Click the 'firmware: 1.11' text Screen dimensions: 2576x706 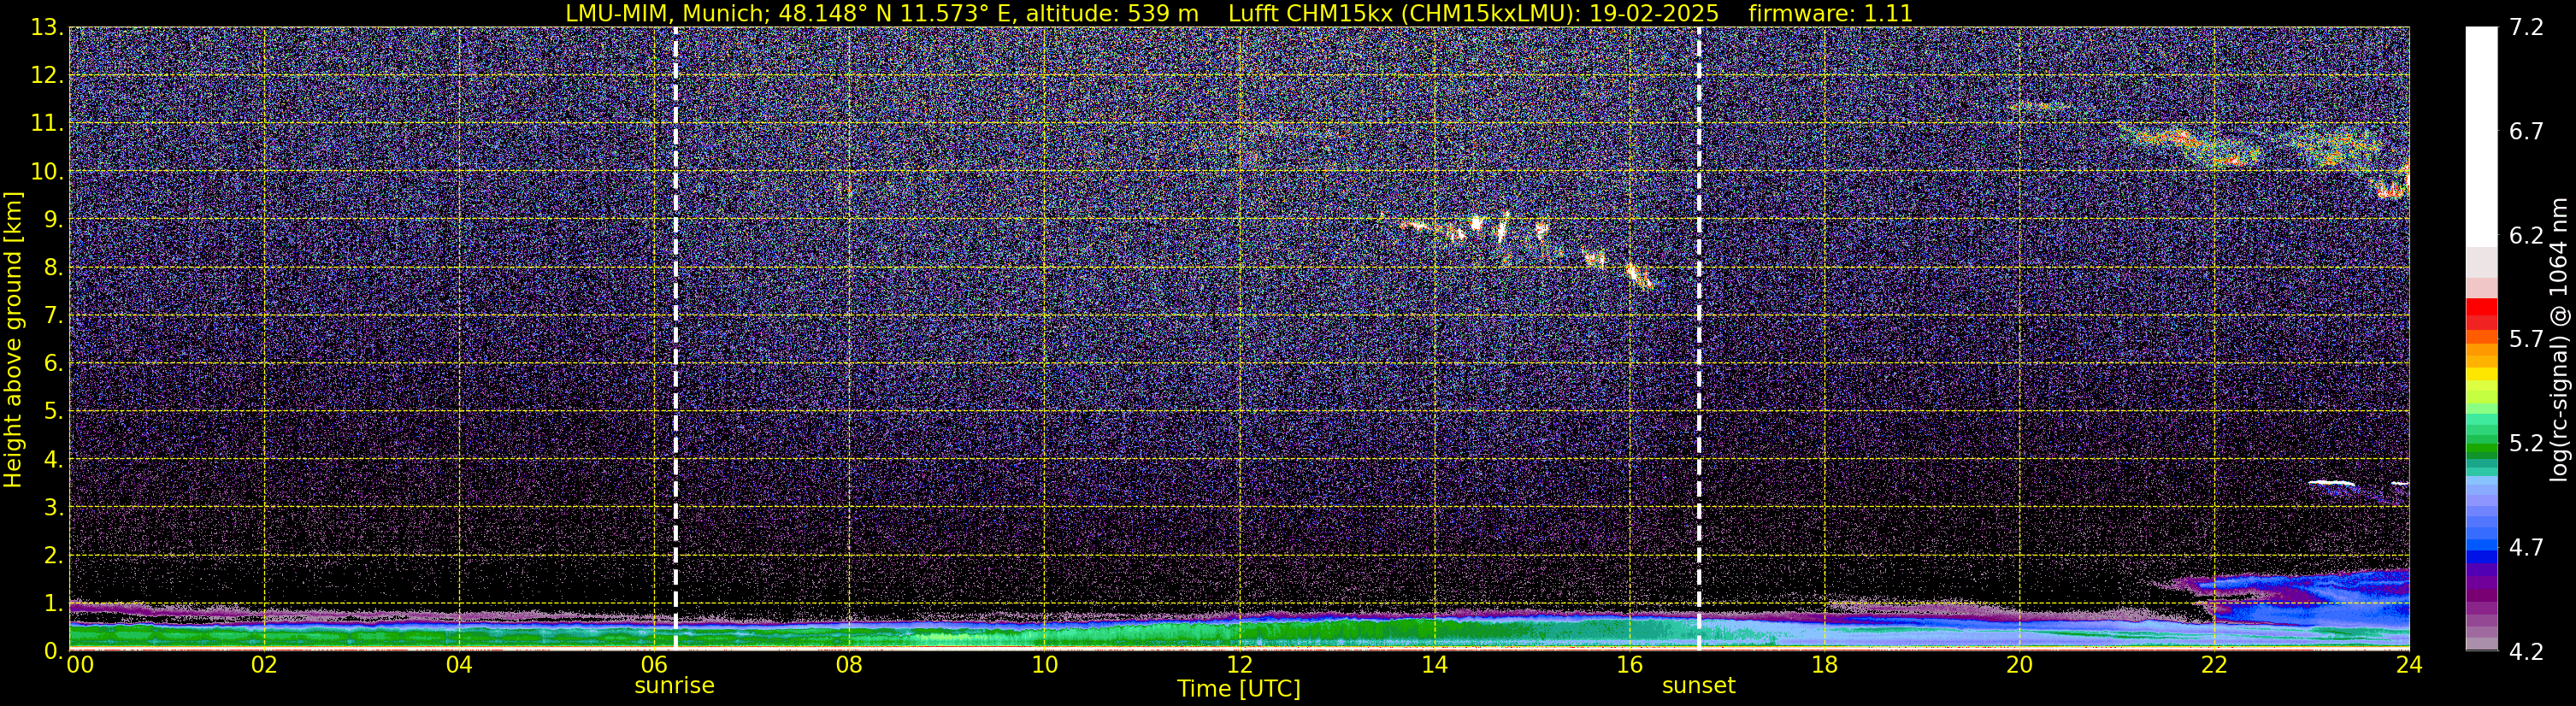click(x=1831, y=13)
